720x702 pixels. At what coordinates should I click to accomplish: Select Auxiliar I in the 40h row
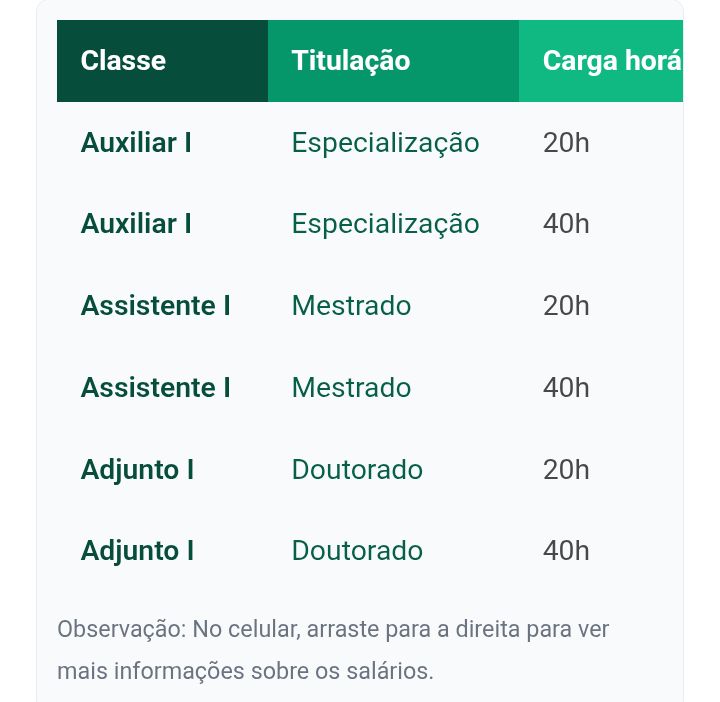pyautogui.click(x=136, y=224)
